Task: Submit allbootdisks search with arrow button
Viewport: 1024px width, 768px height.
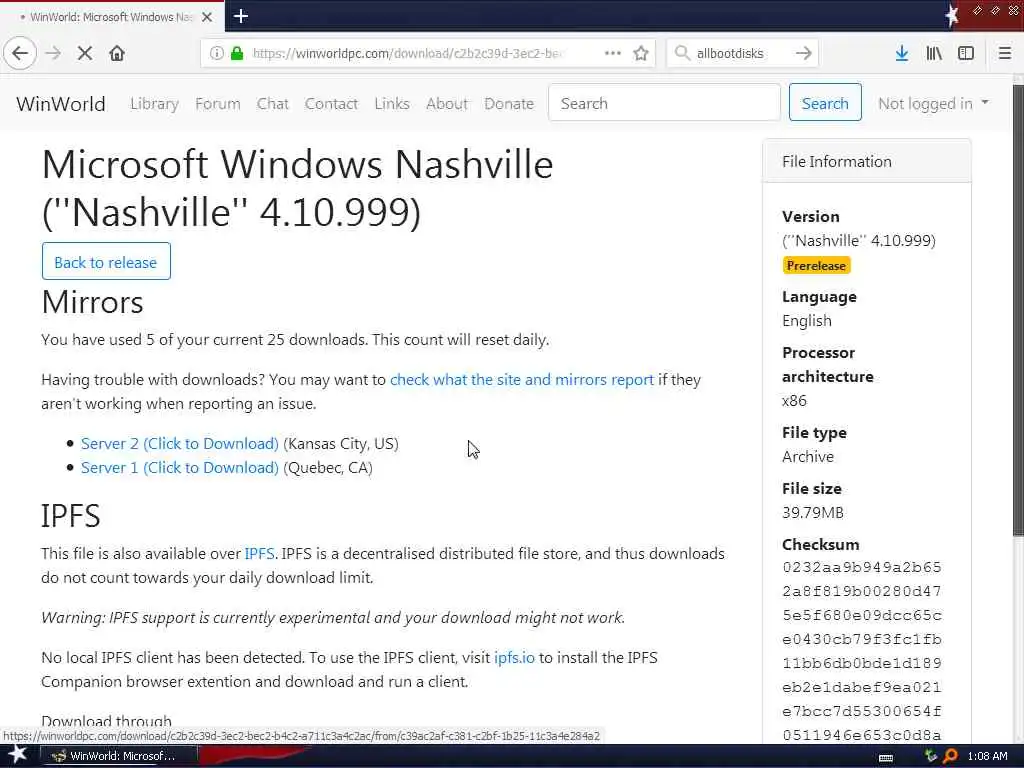Action: pos(803,53)
